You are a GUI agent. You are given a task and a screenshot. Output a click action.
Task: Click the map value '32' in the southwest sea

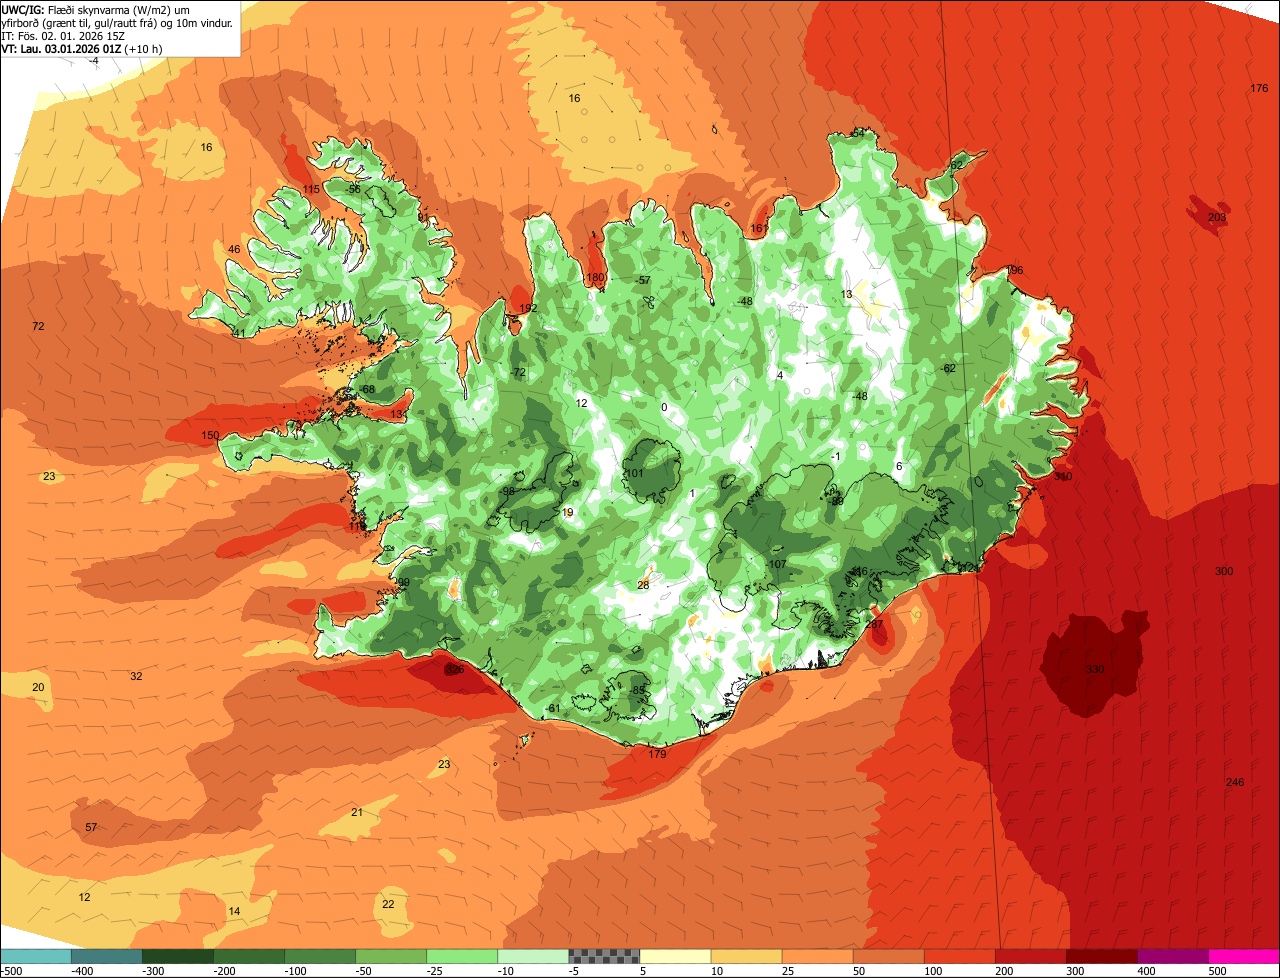click(x=136, y=676)
